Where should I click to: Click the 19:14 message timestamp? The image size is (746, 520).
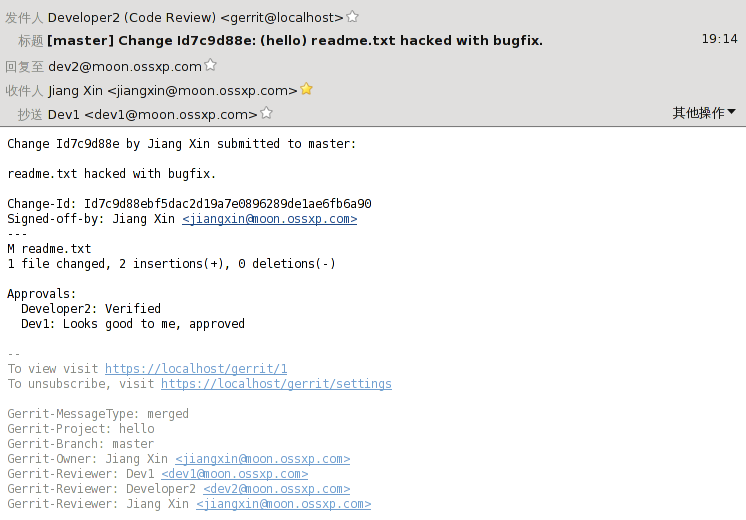pos(719,39)
